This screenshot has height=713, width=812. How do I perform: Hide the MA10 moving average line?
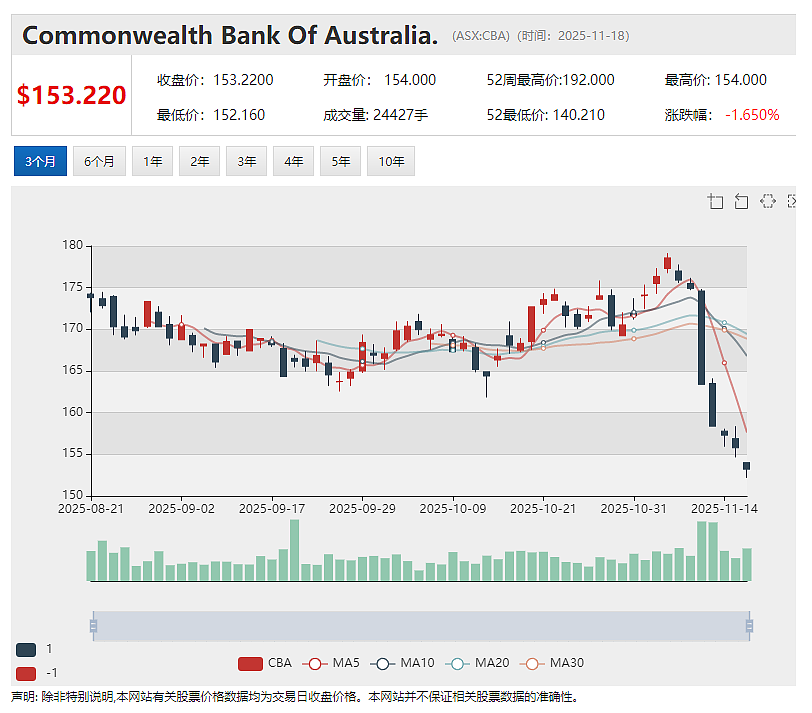click(402, 663)
